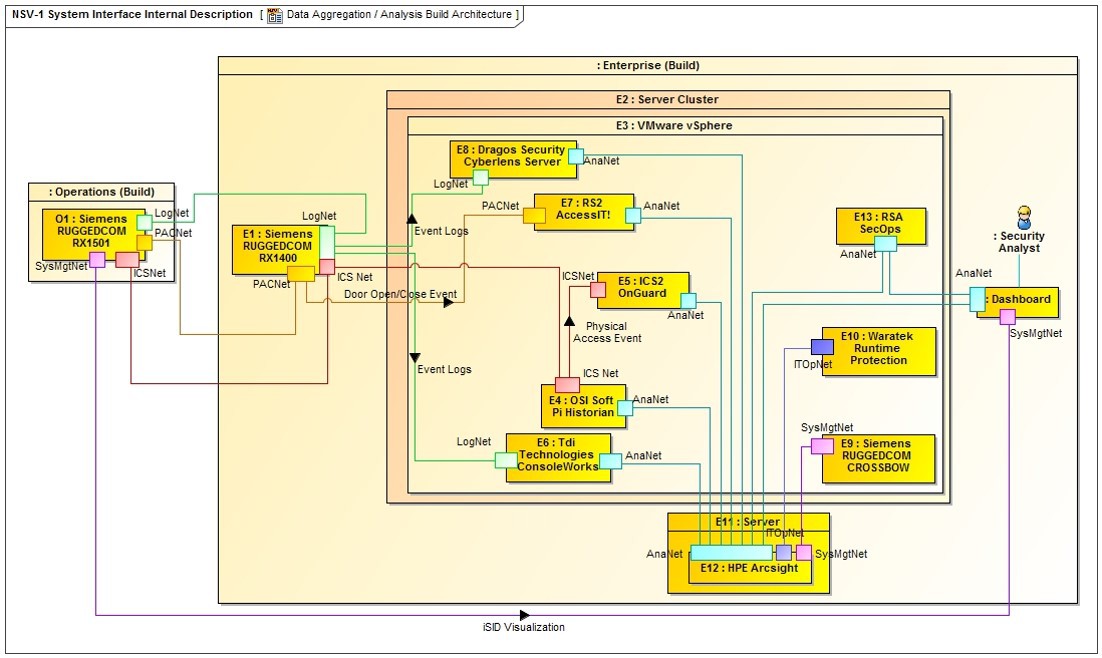
Task: Select the red ICSNet port on E5 OnGuard
Action: coord(598,290)
